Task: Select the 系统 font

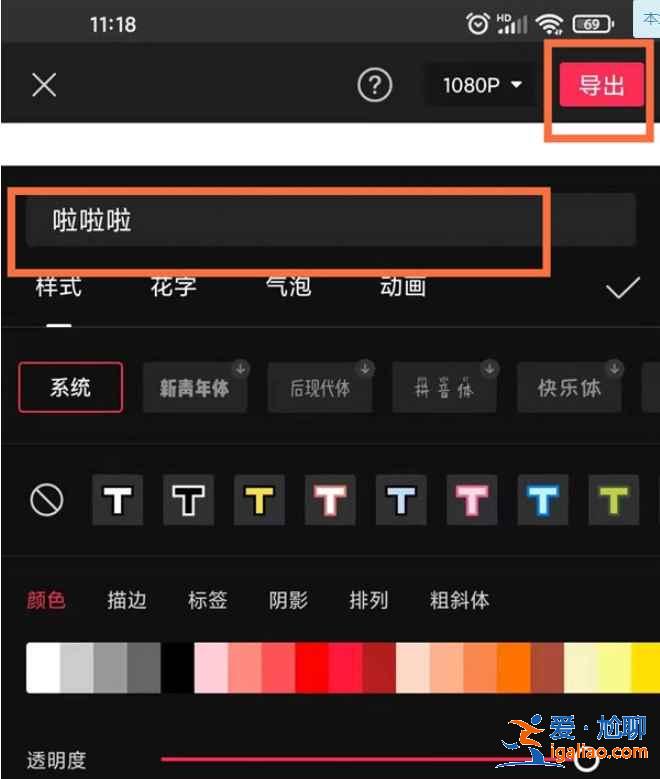Action: [x=71, y=388]
